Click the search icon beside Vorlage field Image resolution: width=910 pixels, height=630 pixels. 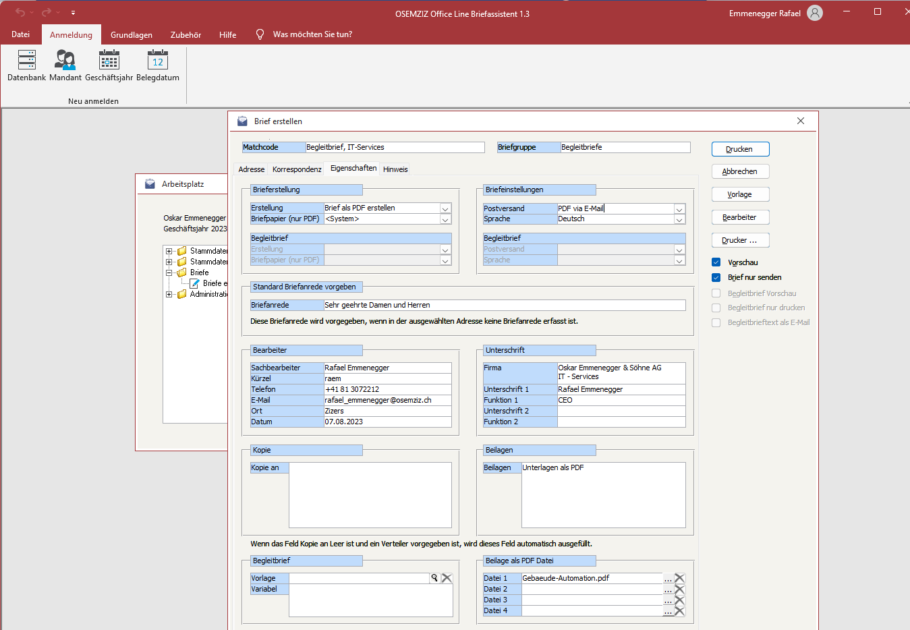click(434, 578)
